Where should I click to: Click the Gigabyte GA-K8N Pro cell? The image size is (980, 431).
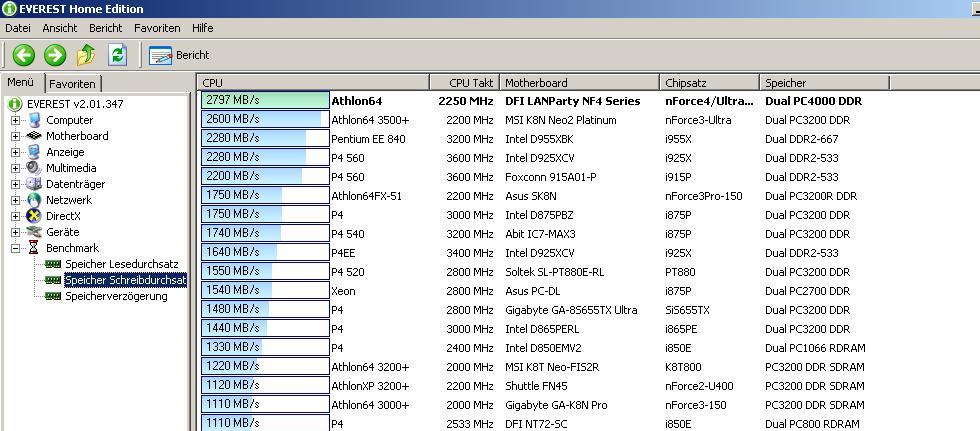pyautogui.click(x=556, y=405)
